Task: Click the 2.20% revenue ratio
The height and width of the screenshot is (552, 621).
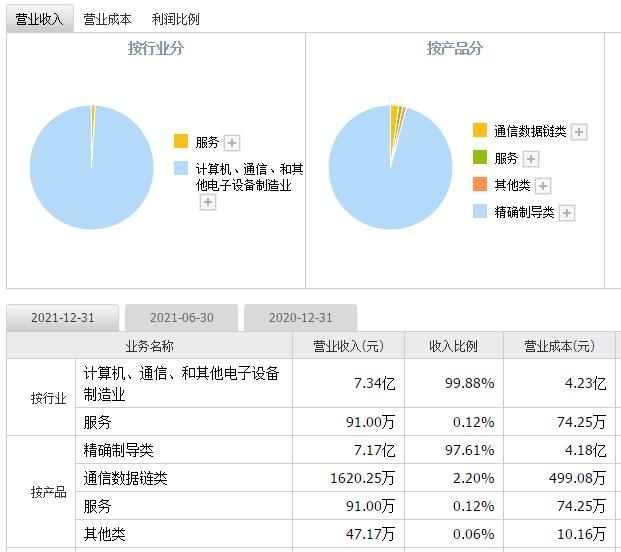Action: (474, 478)
